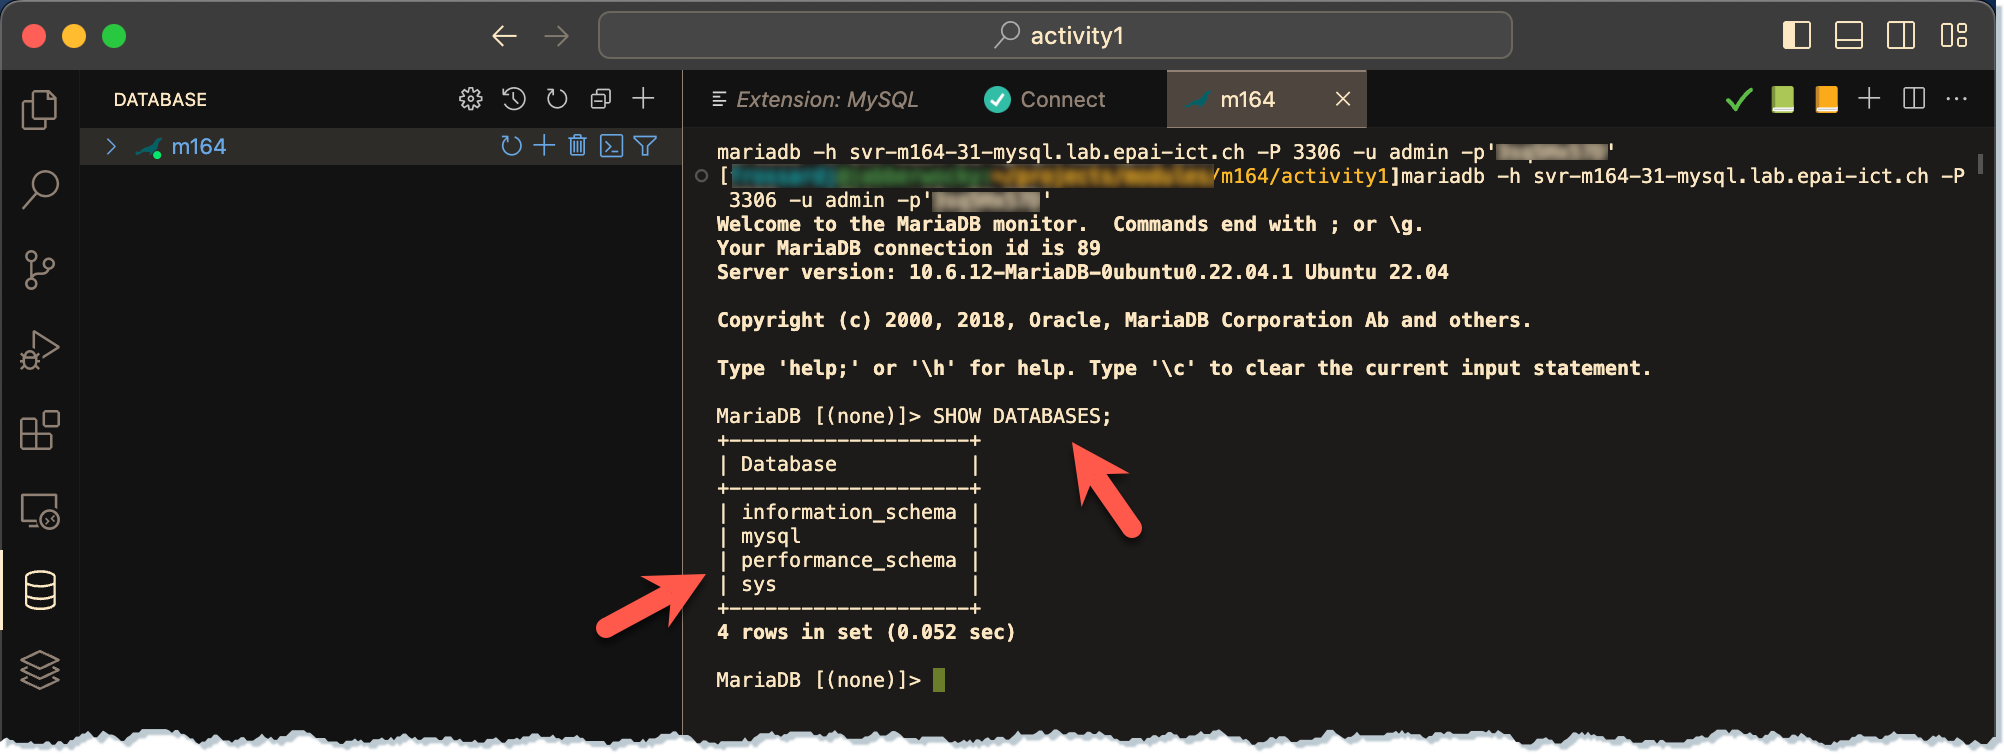Screen dimensions: 2004x754
Task: Filter the m164 connection items
Action: tap(645, 146)
